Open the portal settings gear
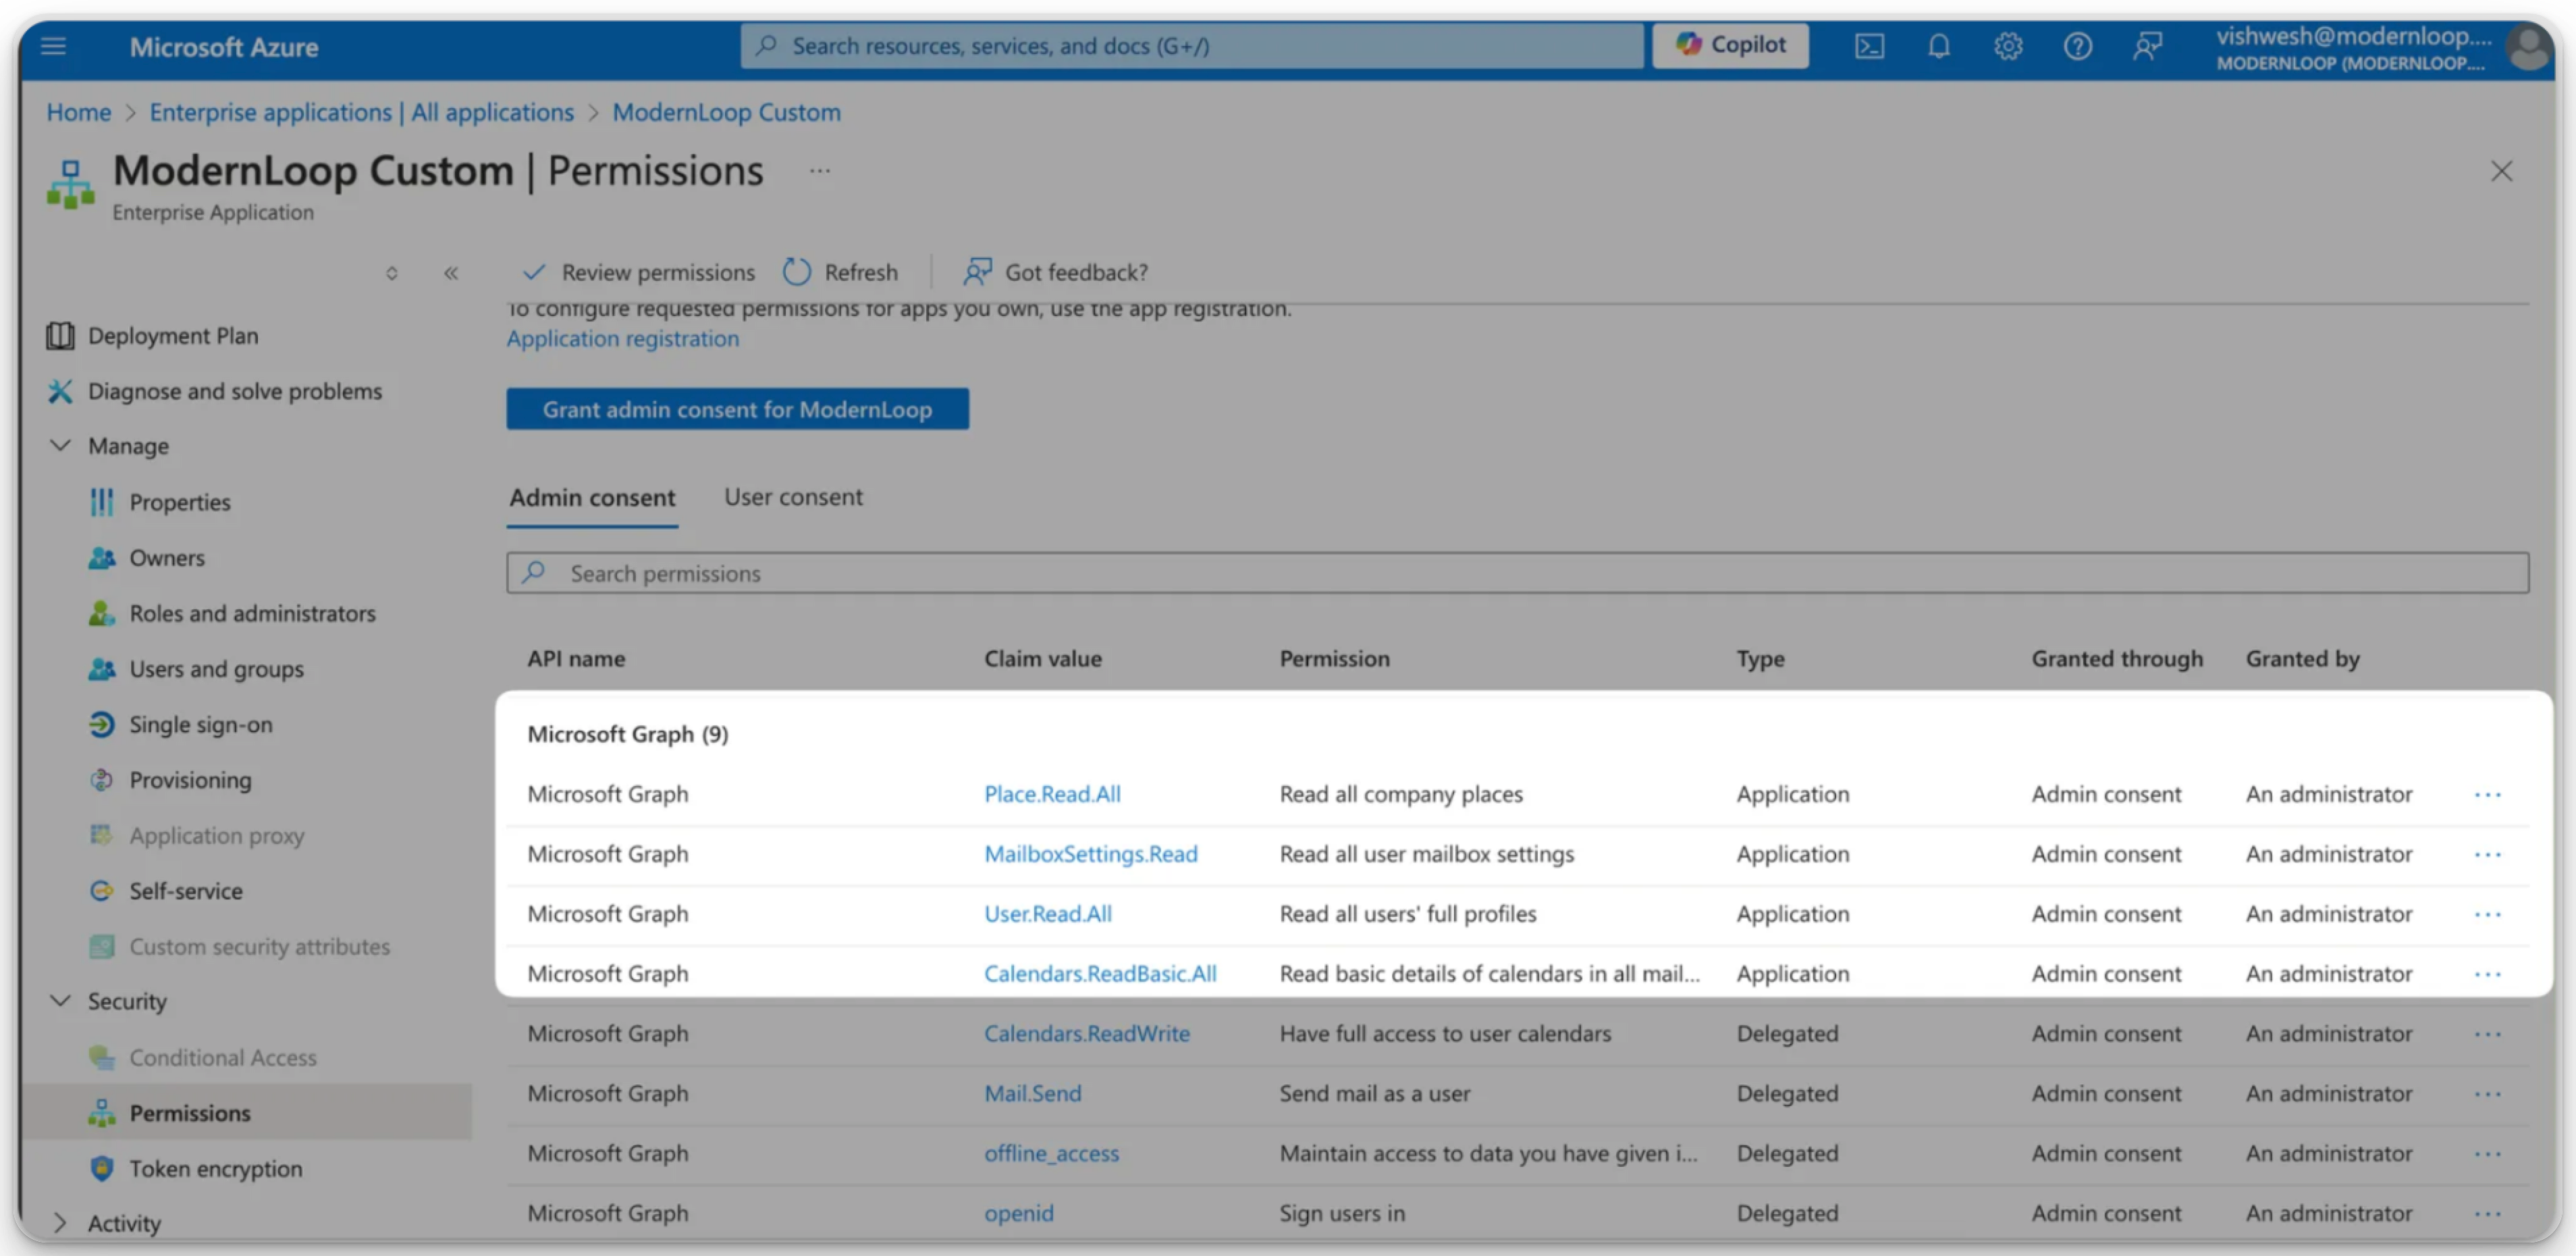This screenshot has width=2576, height=1256. click(x=2008, y=46)
